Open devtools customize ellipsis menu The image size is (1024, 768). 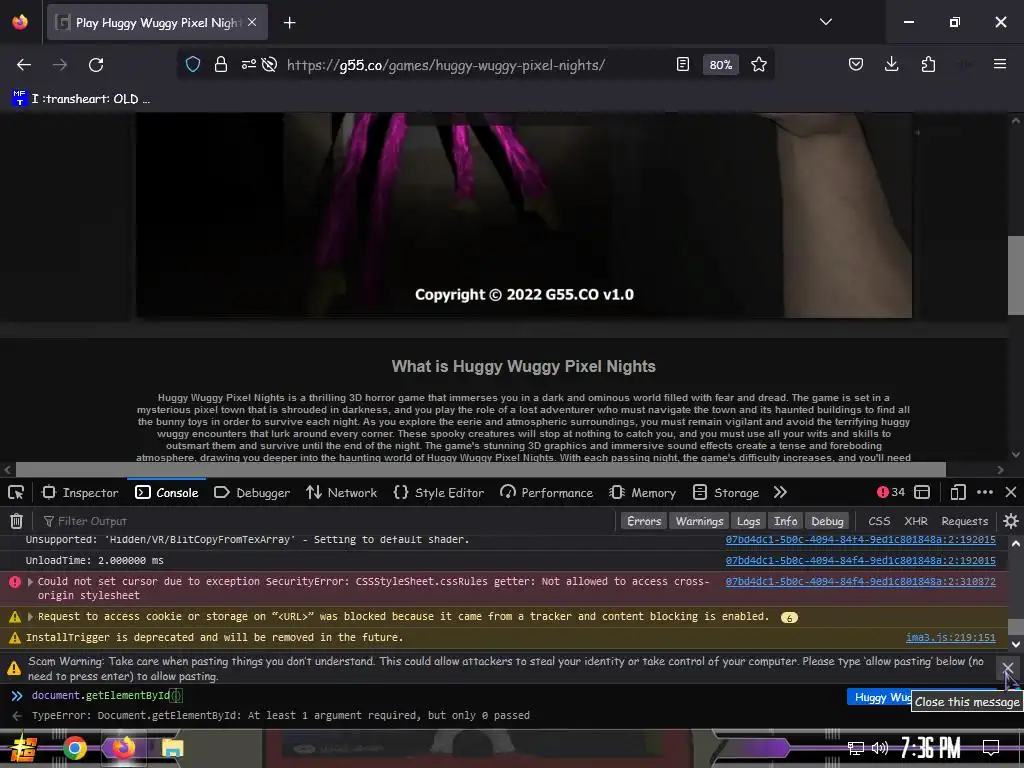click(x=985, y=492)
